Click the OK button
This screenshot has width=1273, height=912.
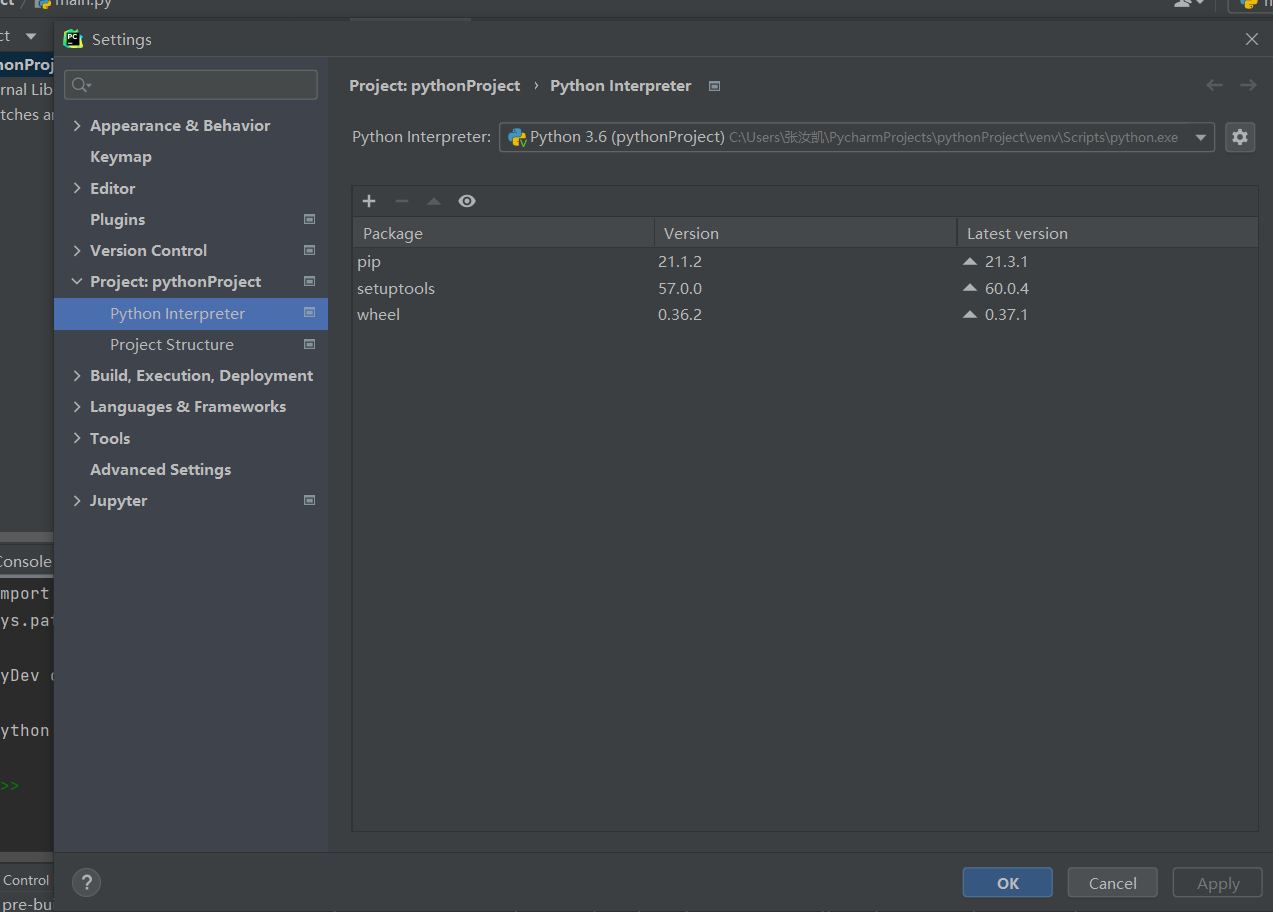pos(1007,883)
